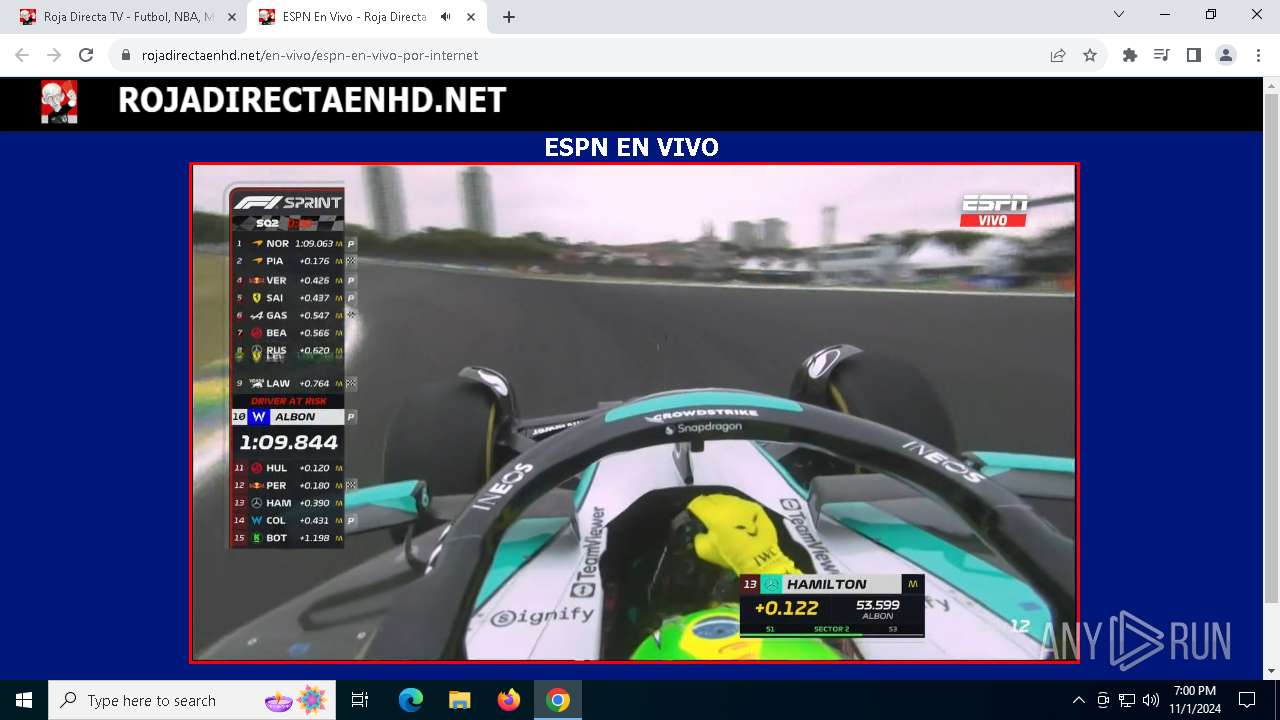The width and height of the screenshot is (1280, 720).
Task: Open the Chrome extensions puzzle icon
Action: point(1130,55)
